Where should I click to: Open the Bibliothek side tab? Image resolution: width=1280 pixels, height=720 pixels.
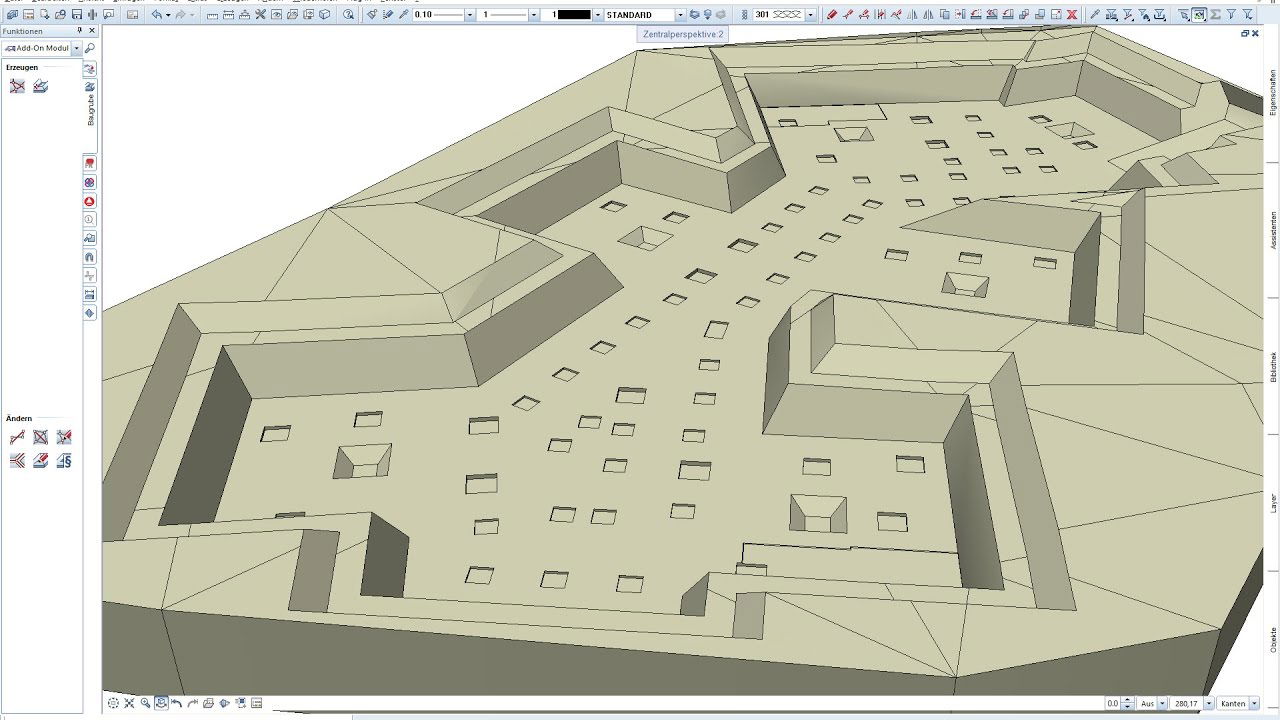[x=1273, y=366]
